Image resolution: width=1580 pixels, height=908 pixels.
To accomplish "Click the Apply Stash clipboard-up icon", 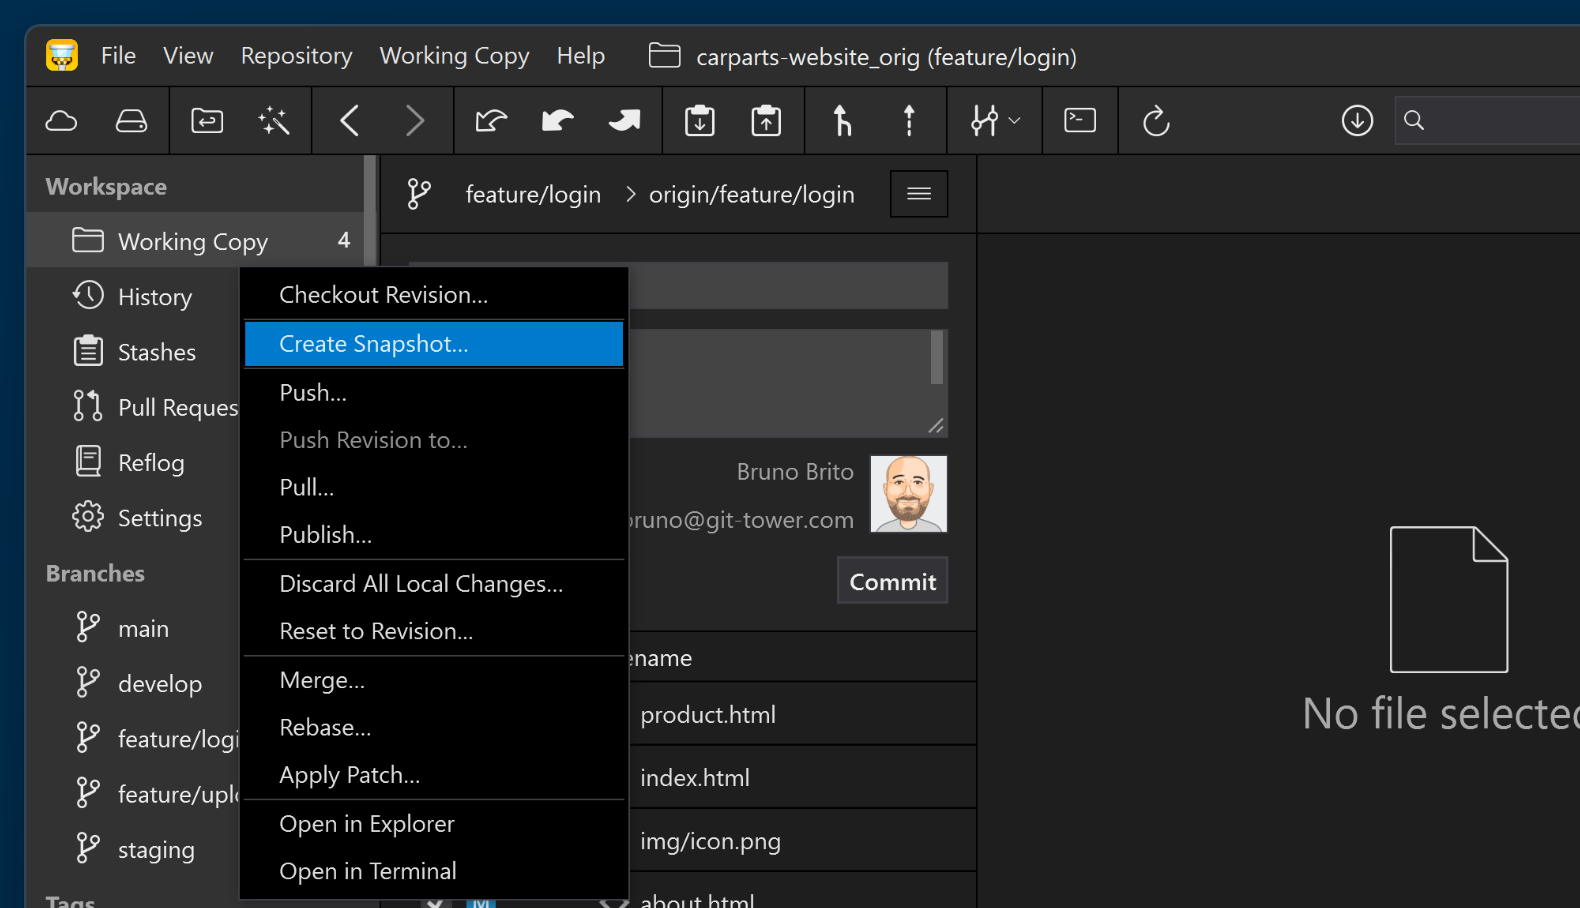I will pyautogui.click(x=766, y=121).
